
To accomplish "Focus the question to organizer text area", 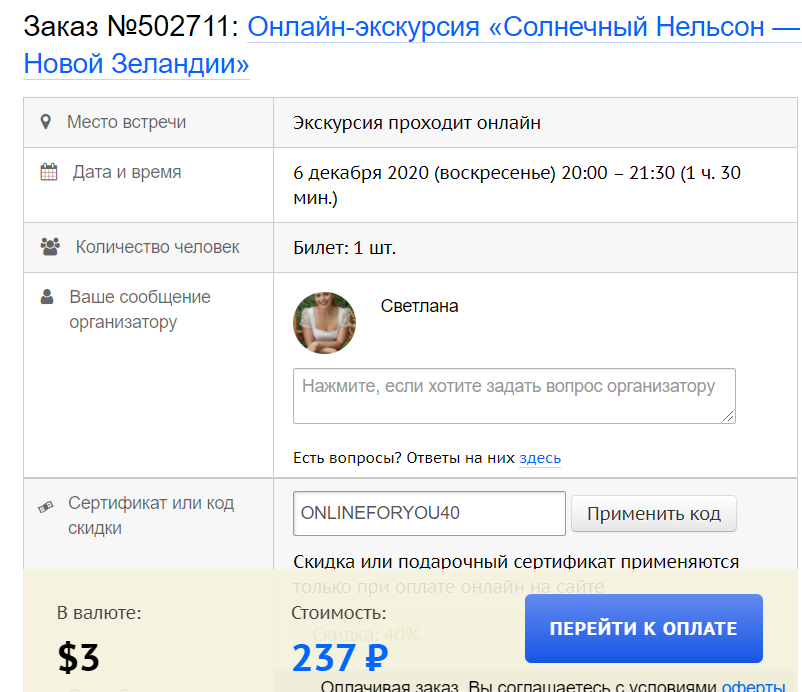I will [514, 396].
